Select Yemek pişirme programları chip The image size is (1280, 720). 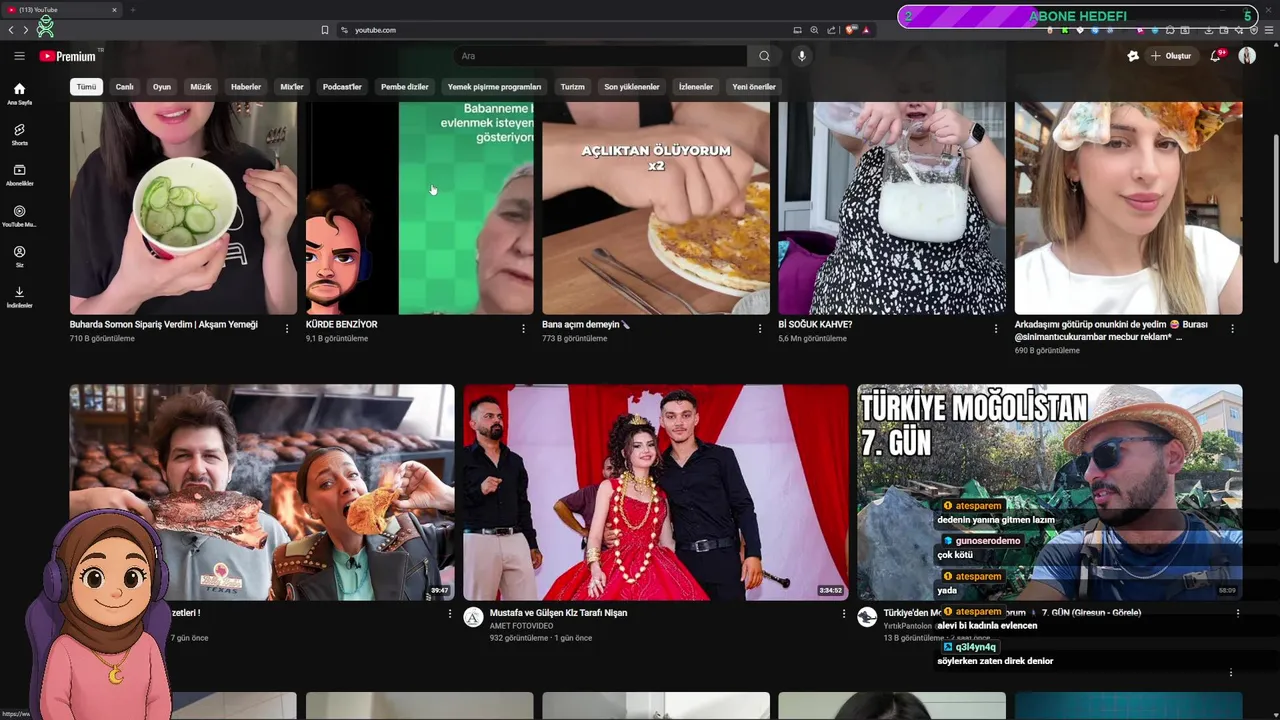(494, 87)
